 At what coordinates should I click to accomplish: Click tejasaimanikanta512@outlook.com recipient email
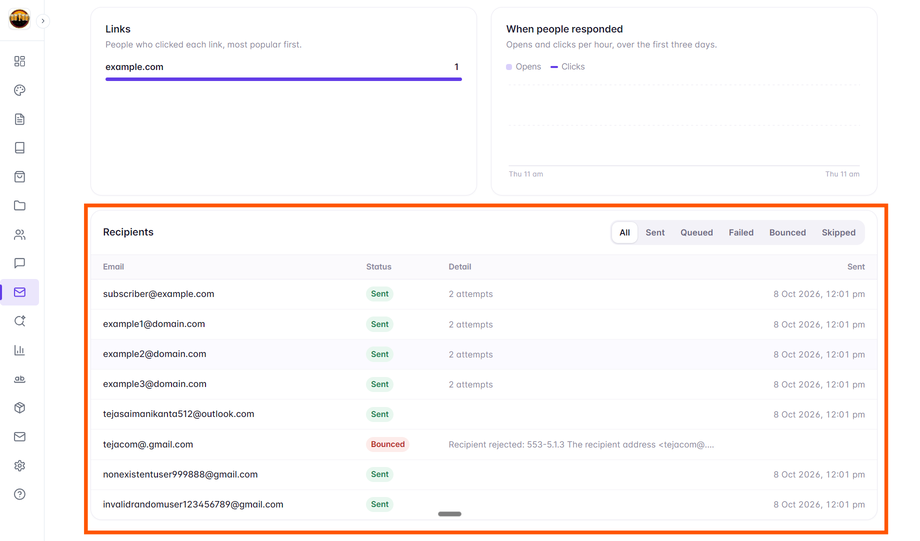(178, 414)
